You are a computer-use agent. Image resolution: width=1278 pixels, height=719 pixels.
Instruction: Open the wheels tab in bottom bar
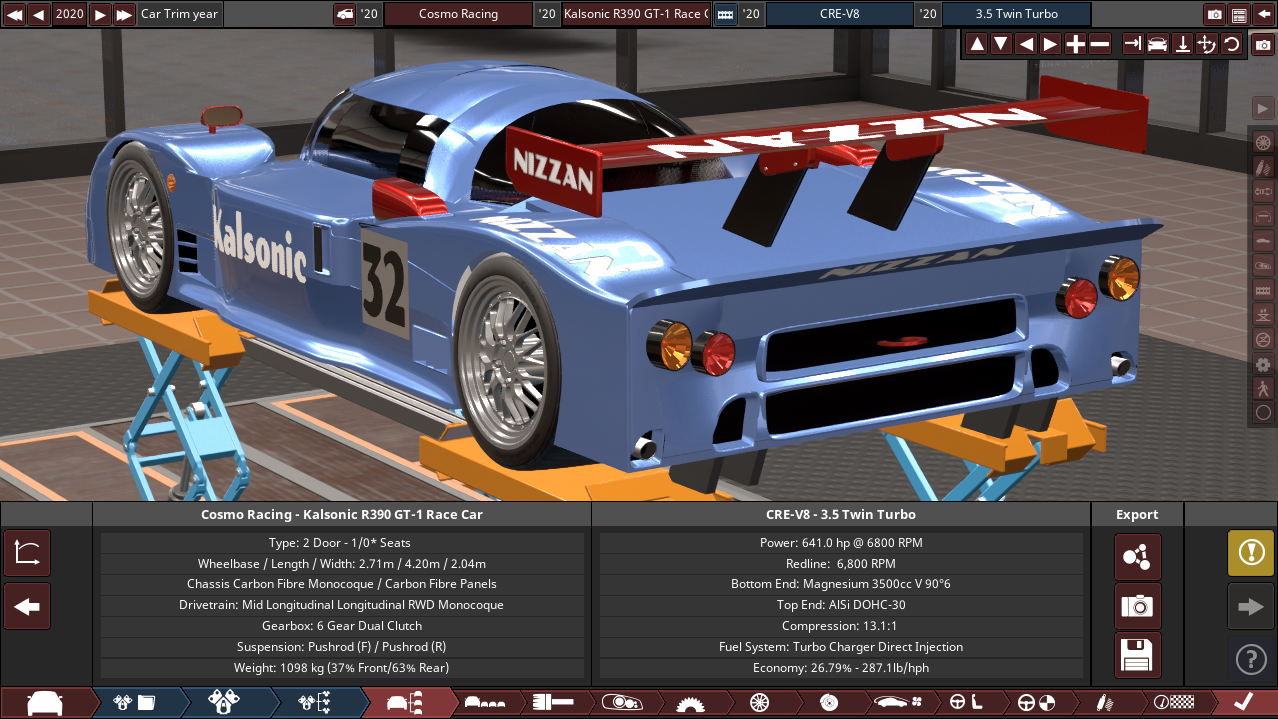click(x=758, y=703)
